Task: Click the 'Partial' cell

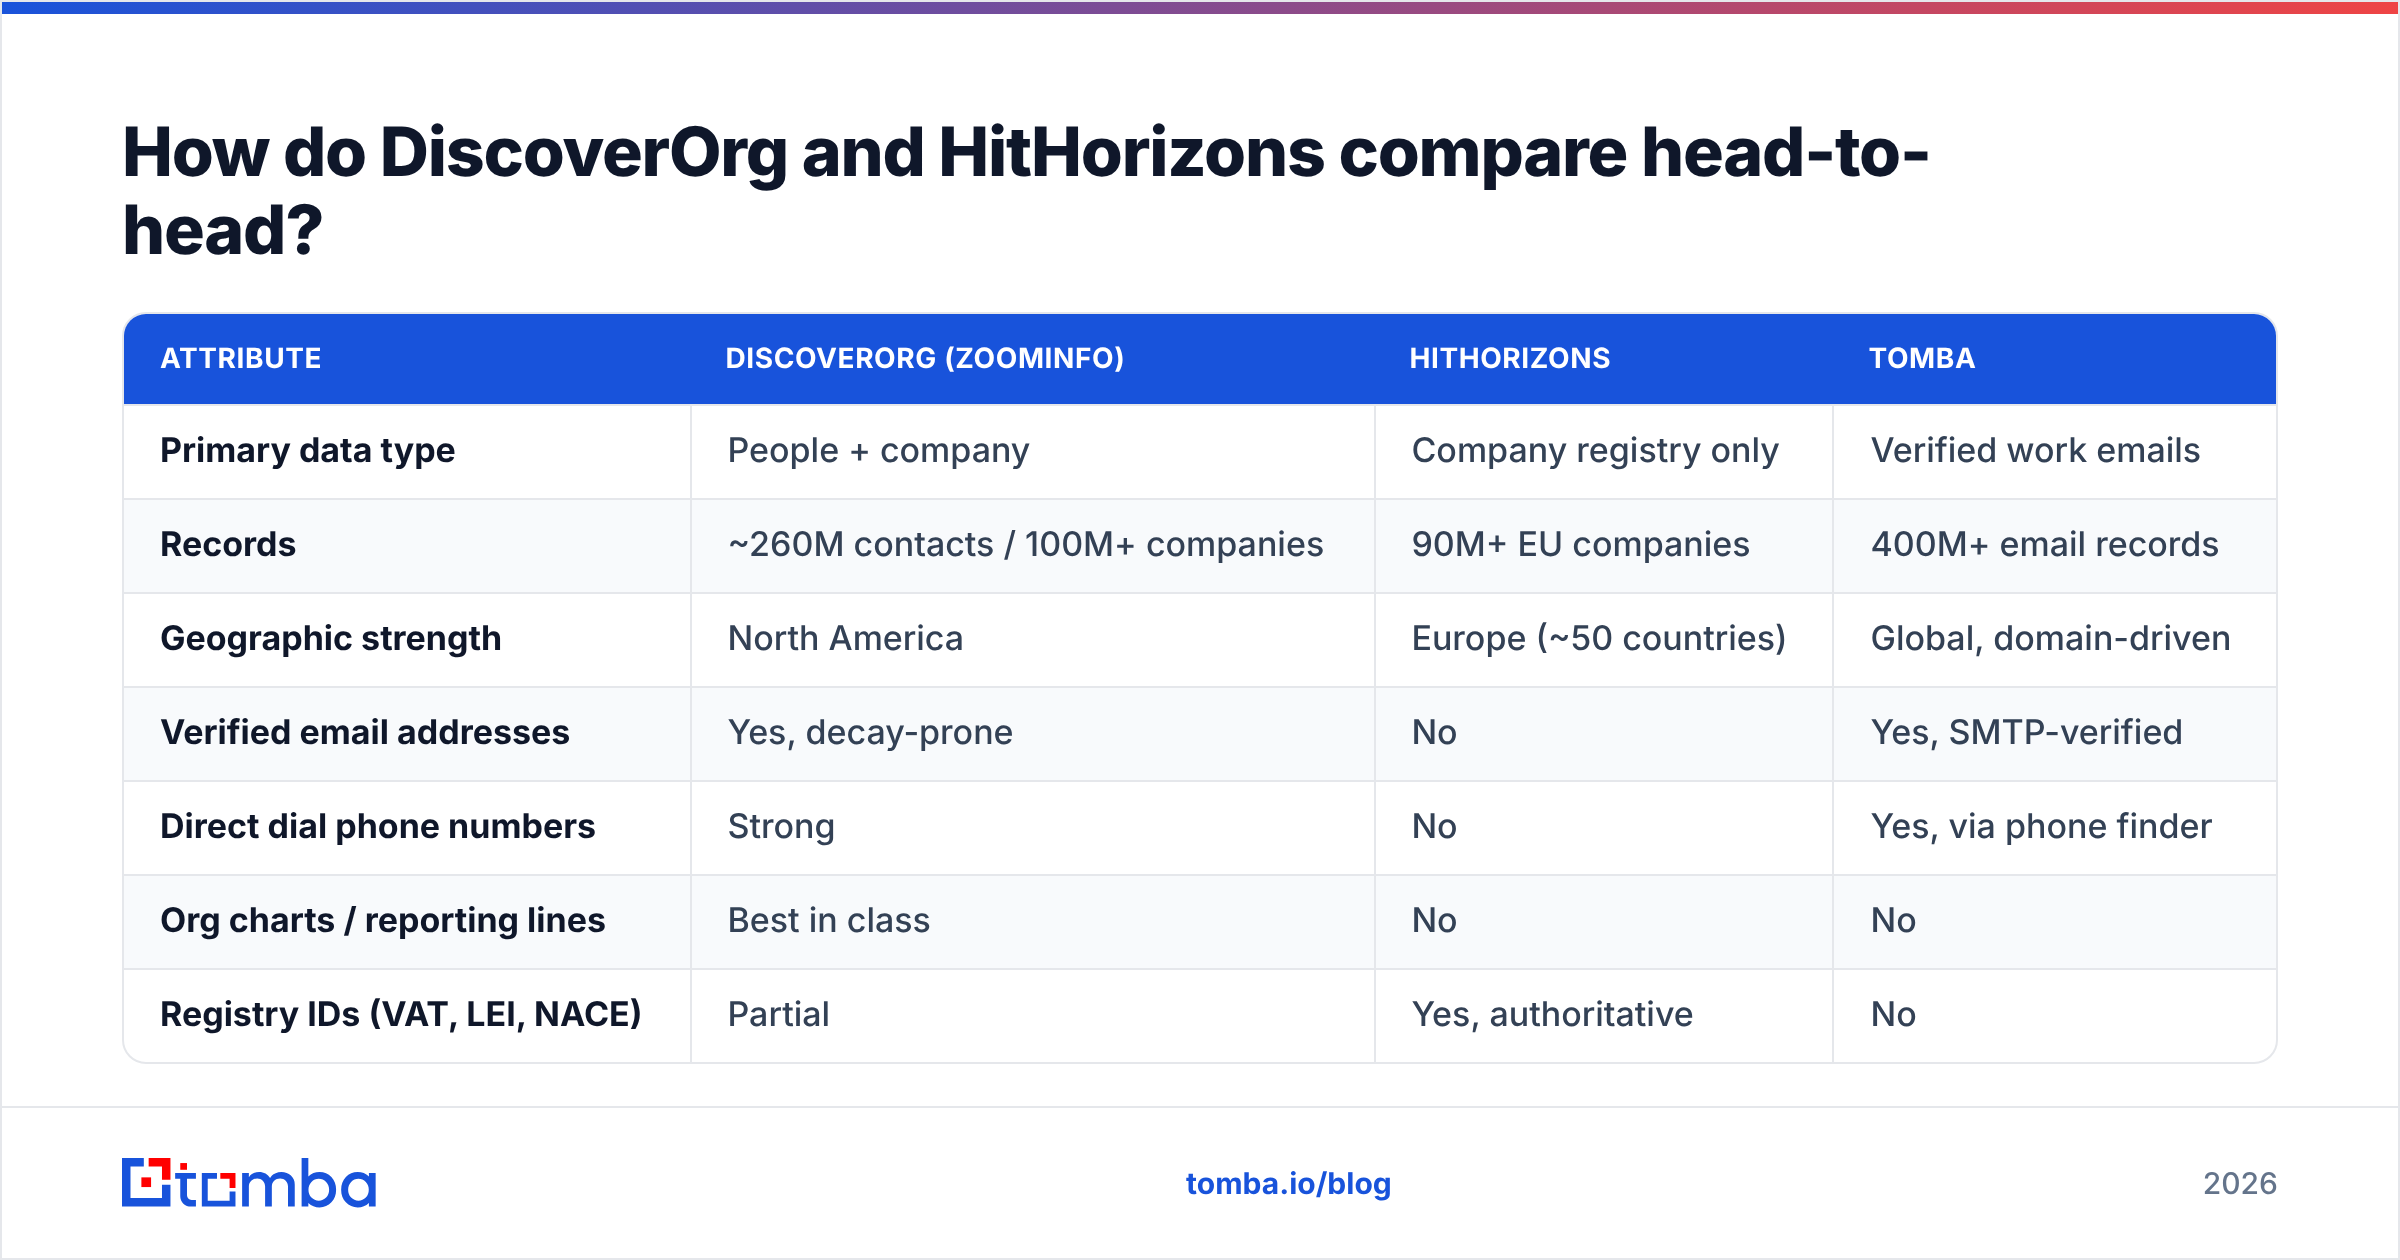Action: 779,1015
